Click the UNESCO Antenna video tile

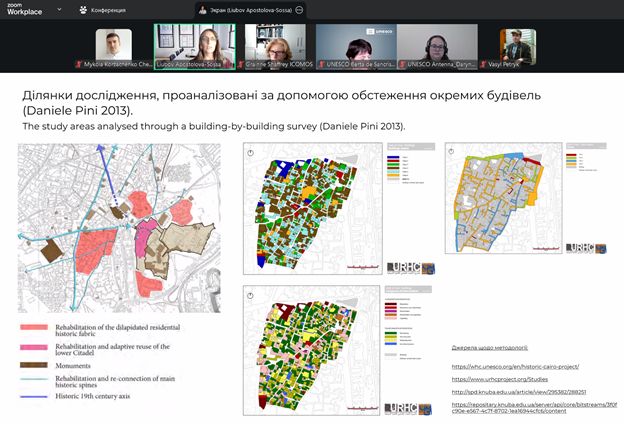click(437, 46)
